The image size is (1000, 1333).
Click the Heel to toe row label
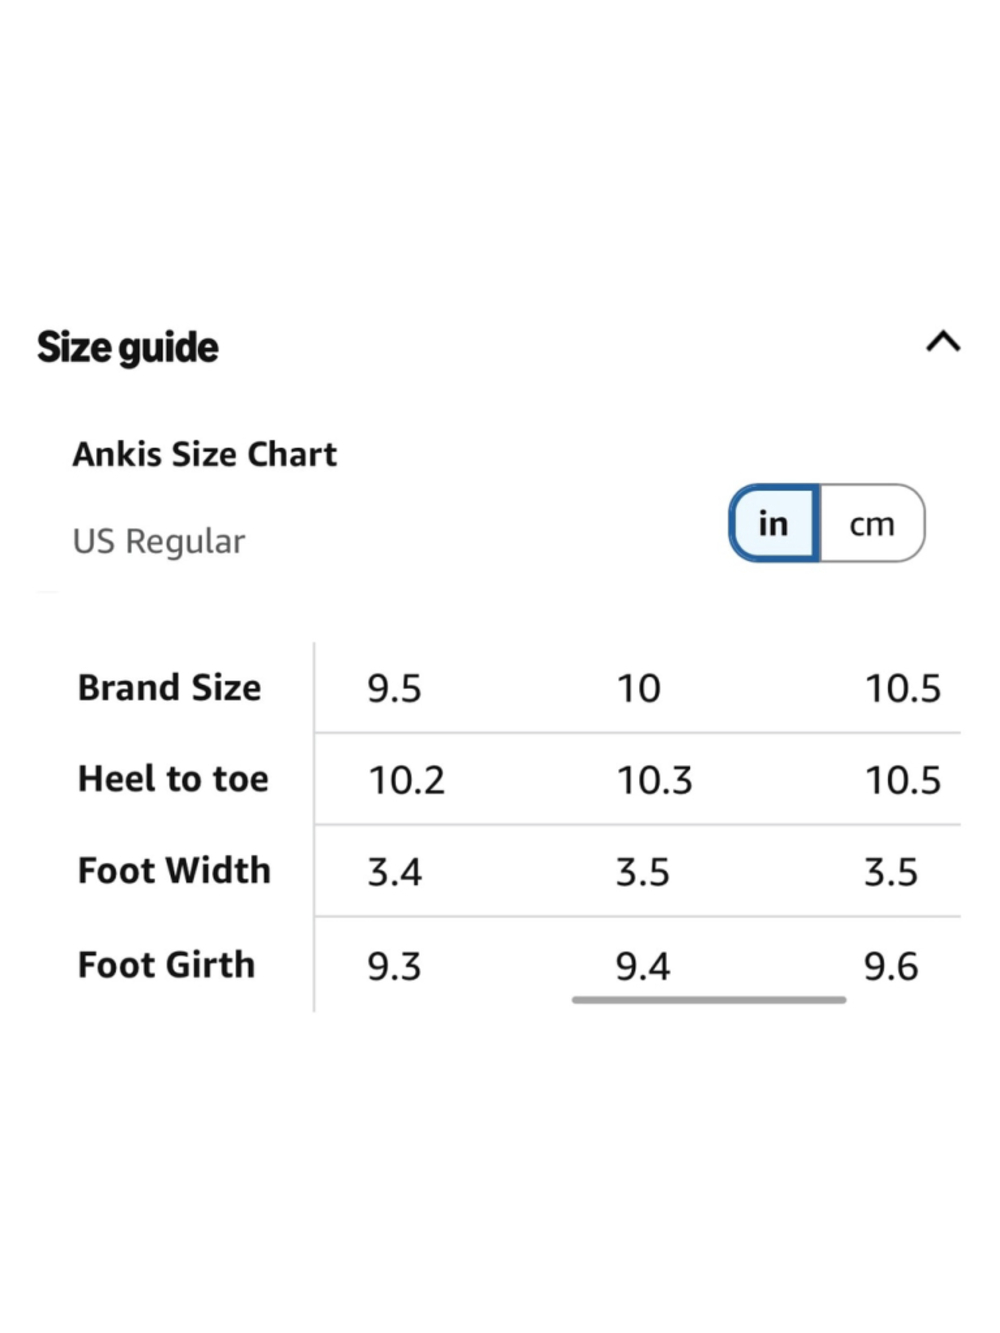pyautogui.click(x=173, y=779)
